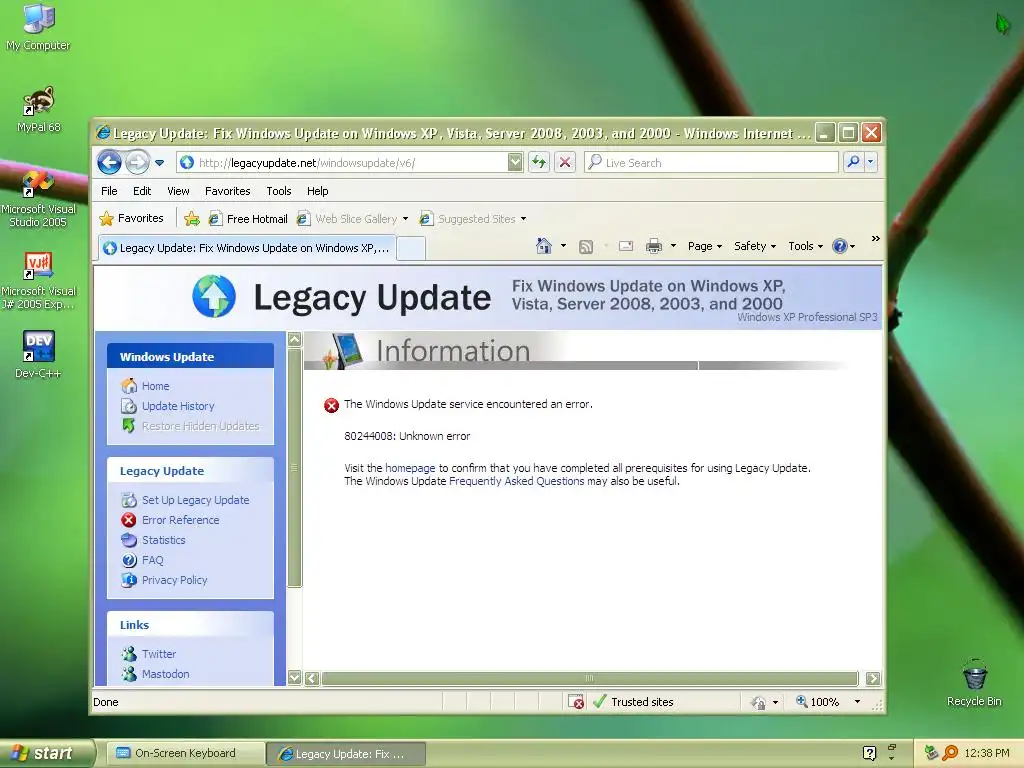
Task: Select MyPal 68 desktop icon
Action: click(x=39, y=110)
